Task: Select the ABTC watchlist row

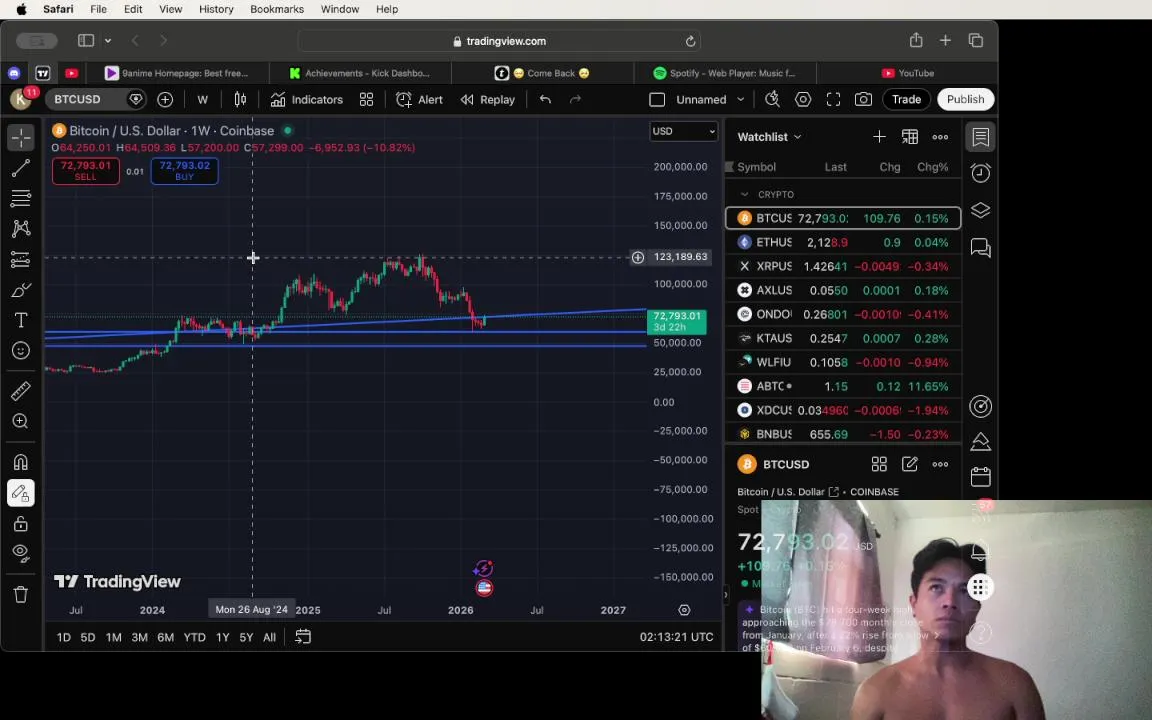Action: coord(843,386)
